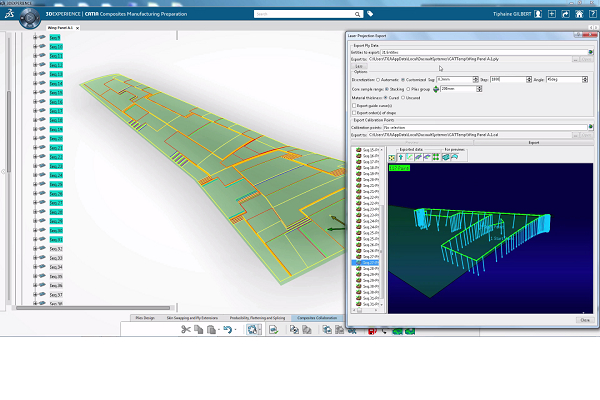Screen dimensions: 600x400
Task: Click the Export button in dialog
Action: pyautogui.click(x=533, y=142)
